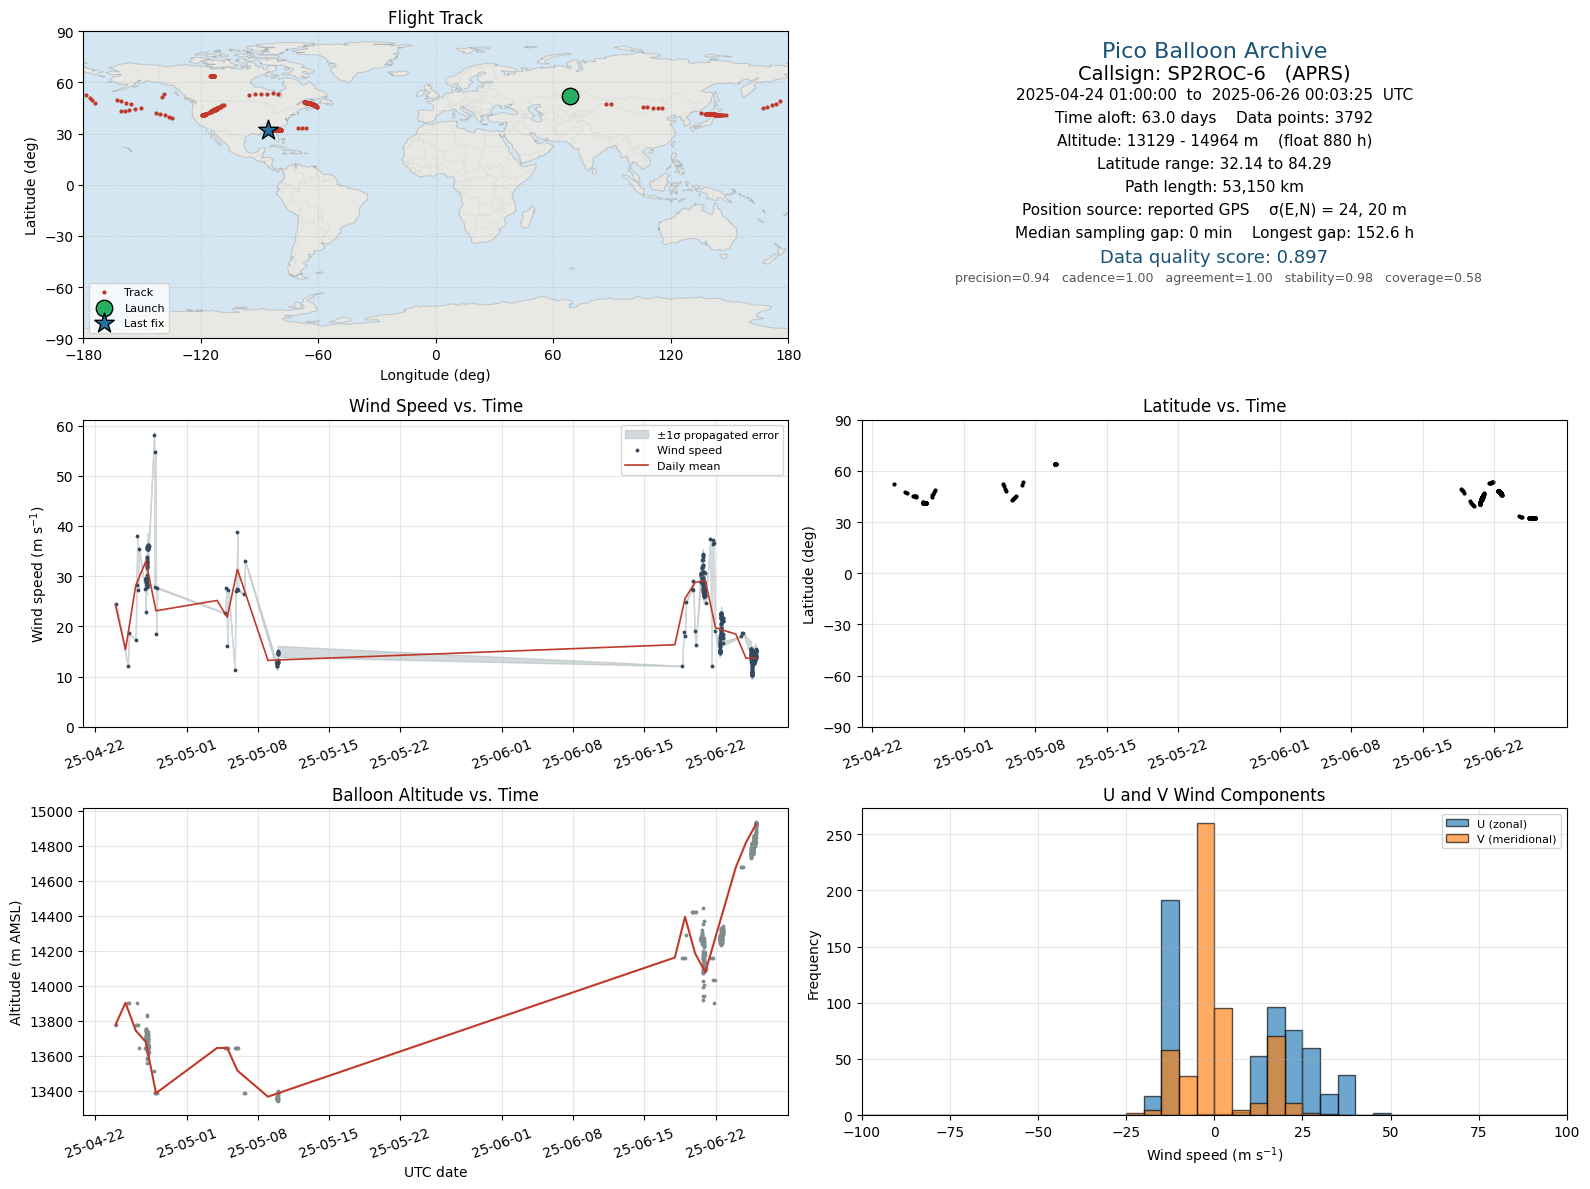Image resolution: width=1590 pixels, height=1189 pixels.
Task: Click the 'U and V Wind Components' title
Action: point(1214,795)
